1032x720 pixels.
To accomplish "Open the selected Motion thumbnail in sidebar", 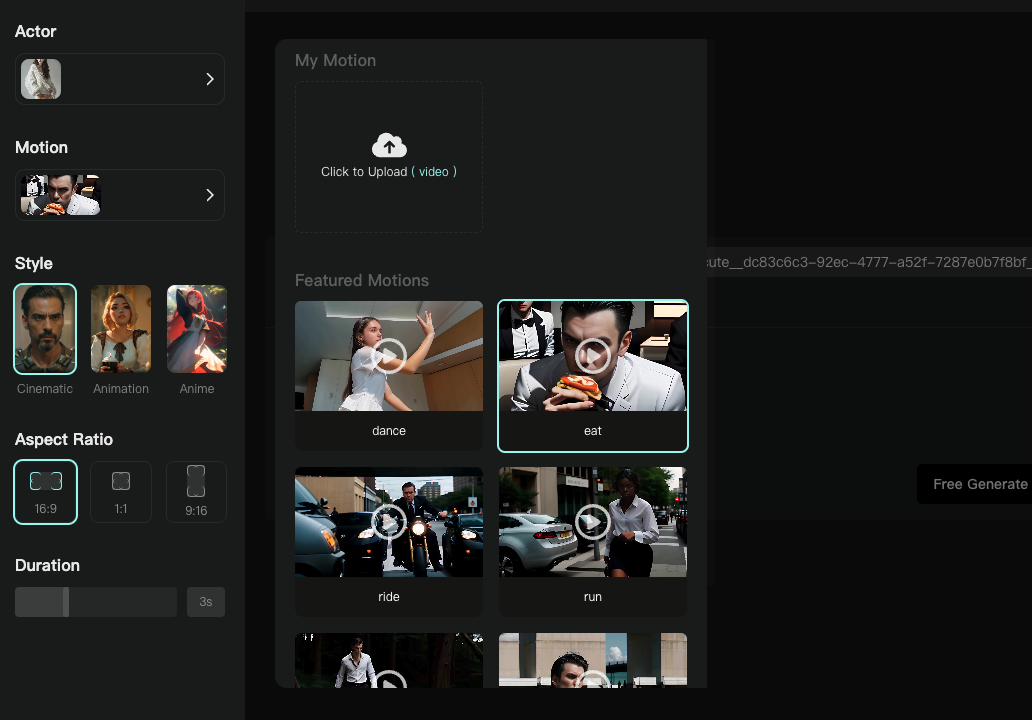I will coord(61,195).
